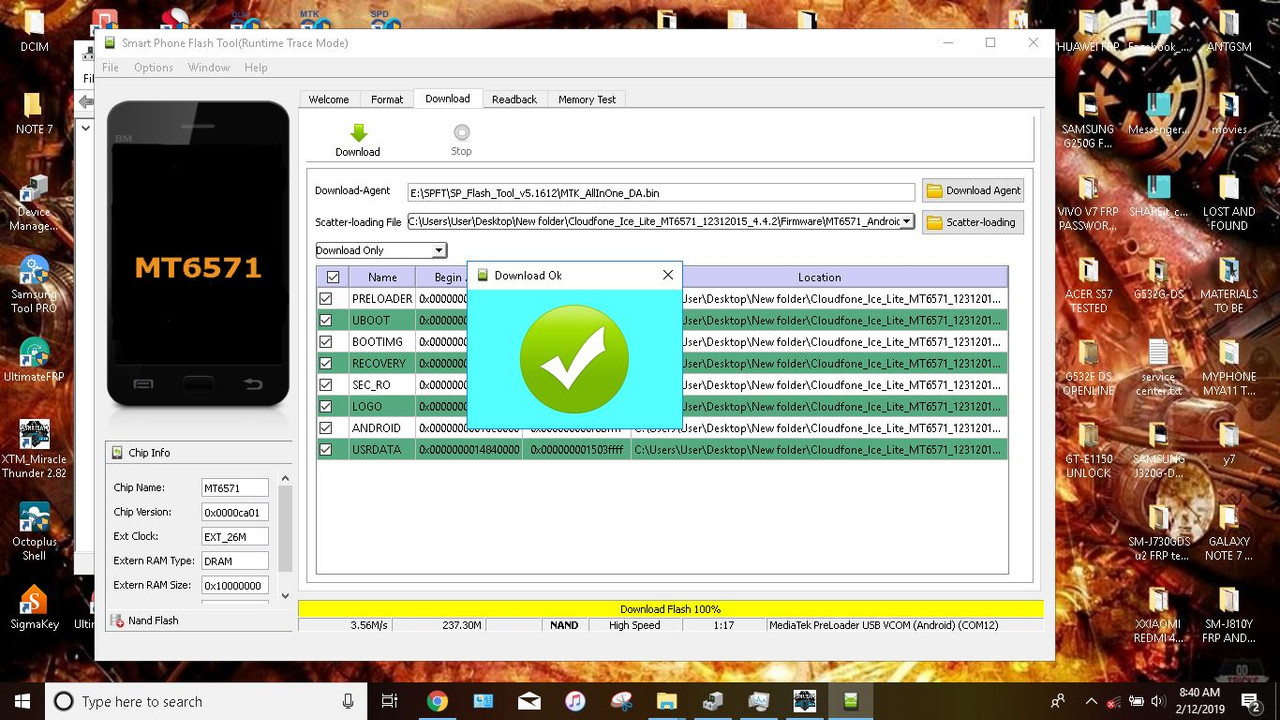Open the G532G-DS desktop folder

1159,278
